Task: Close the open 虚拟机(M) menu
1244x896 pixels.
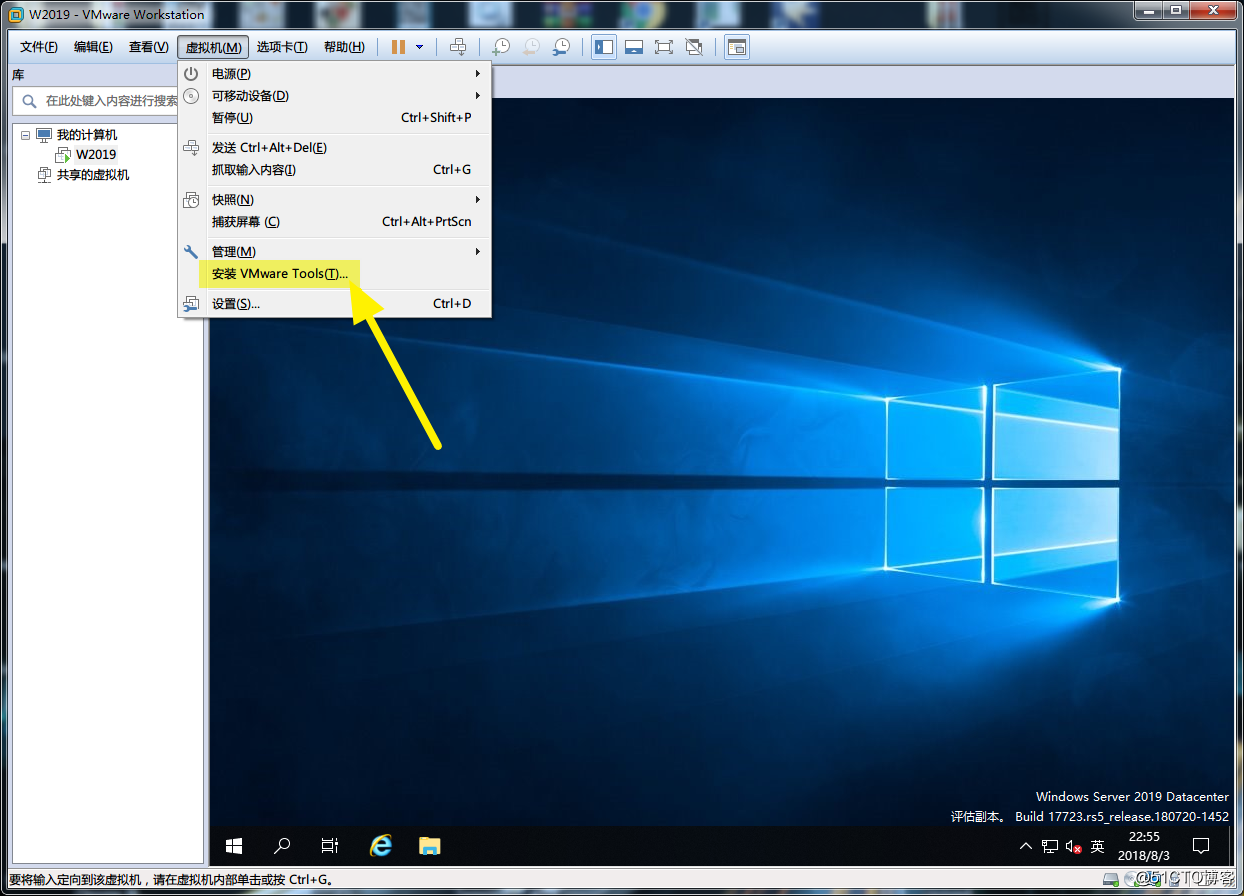Action: point(213,47)
